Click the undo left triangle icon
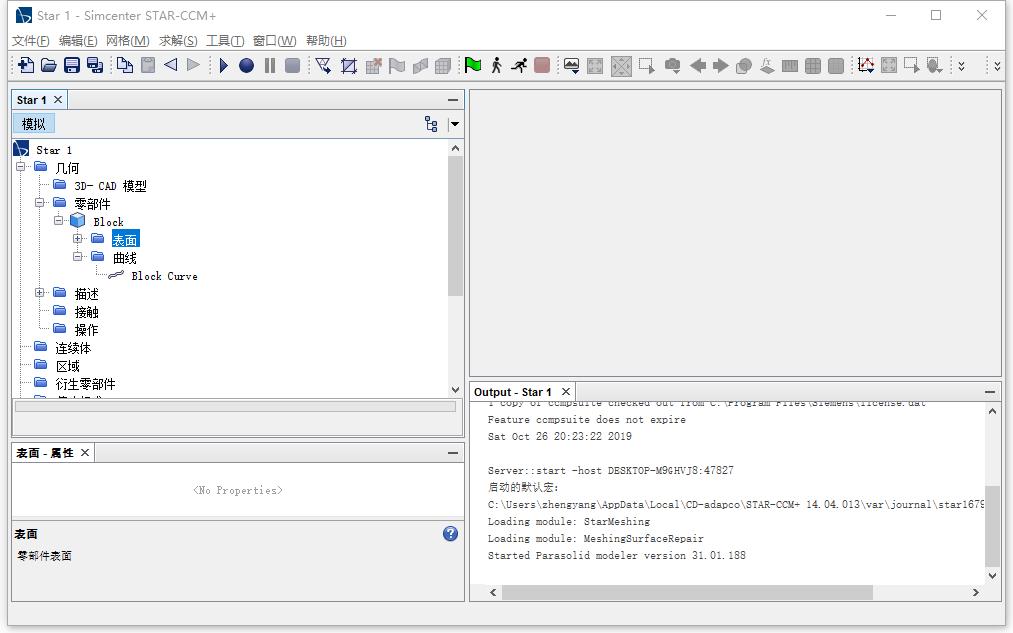Viewport: 1013px width, 633px height. pyautogui.click(x=171, y=65)
